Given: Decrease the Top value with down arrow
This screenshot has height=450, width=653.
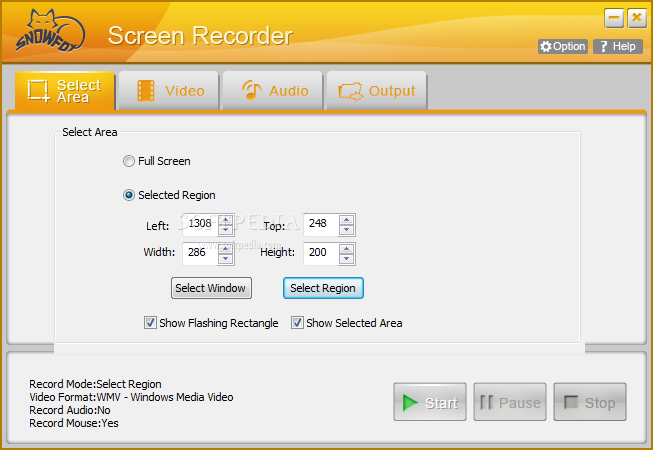Looking at the screenshot, I should click(346, 230).
